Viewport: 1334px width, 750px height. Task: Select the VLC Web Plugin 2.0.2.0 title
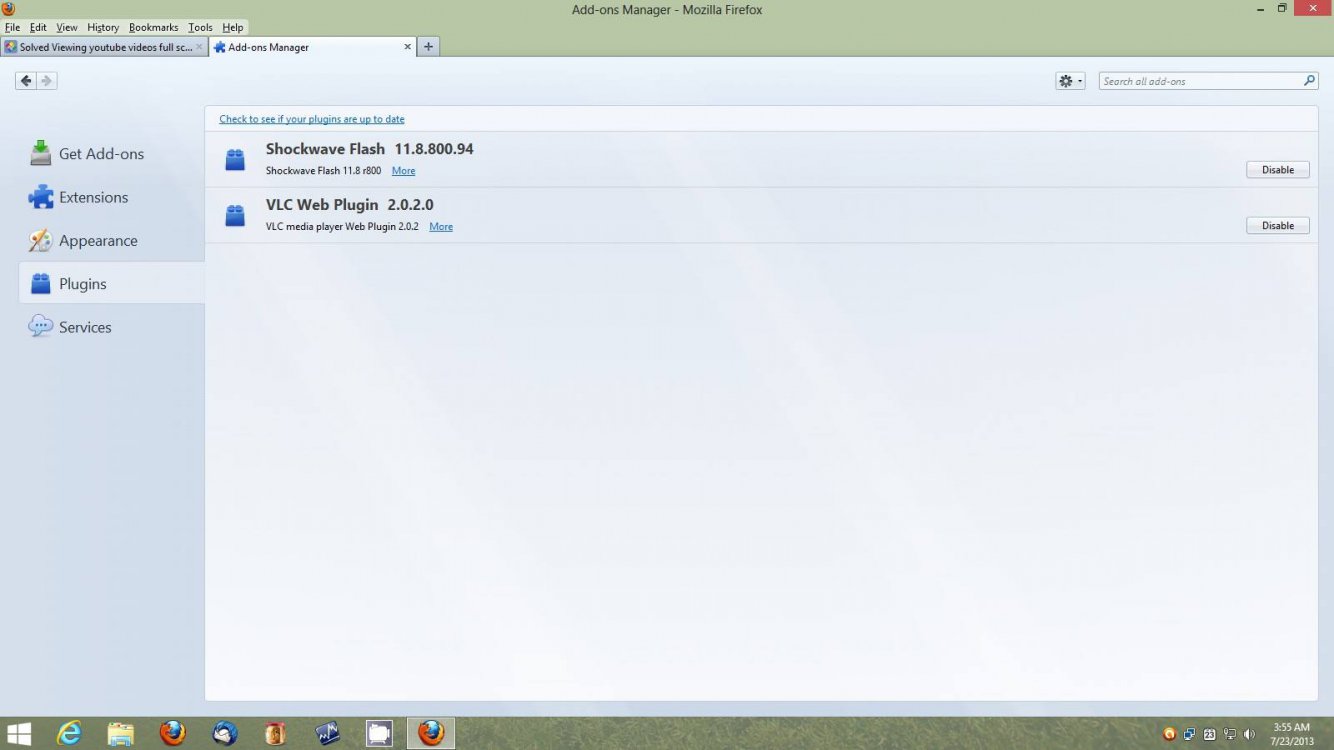click(x=349, y=205)
